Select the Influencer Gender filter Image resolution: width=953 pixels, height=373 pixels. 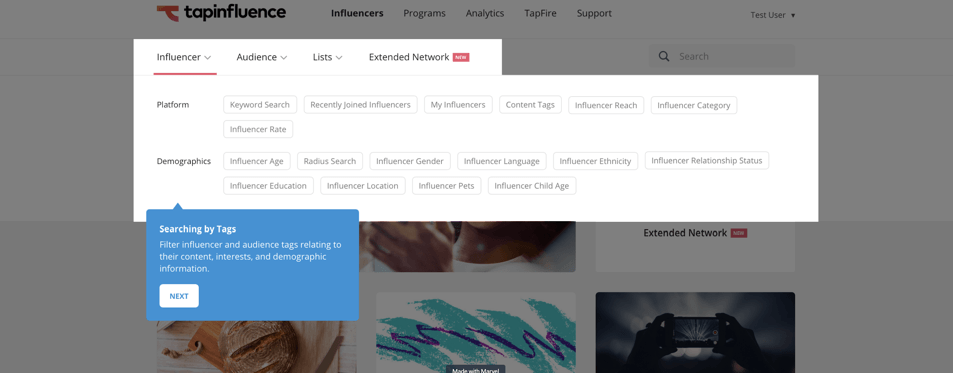pos(410,161)
